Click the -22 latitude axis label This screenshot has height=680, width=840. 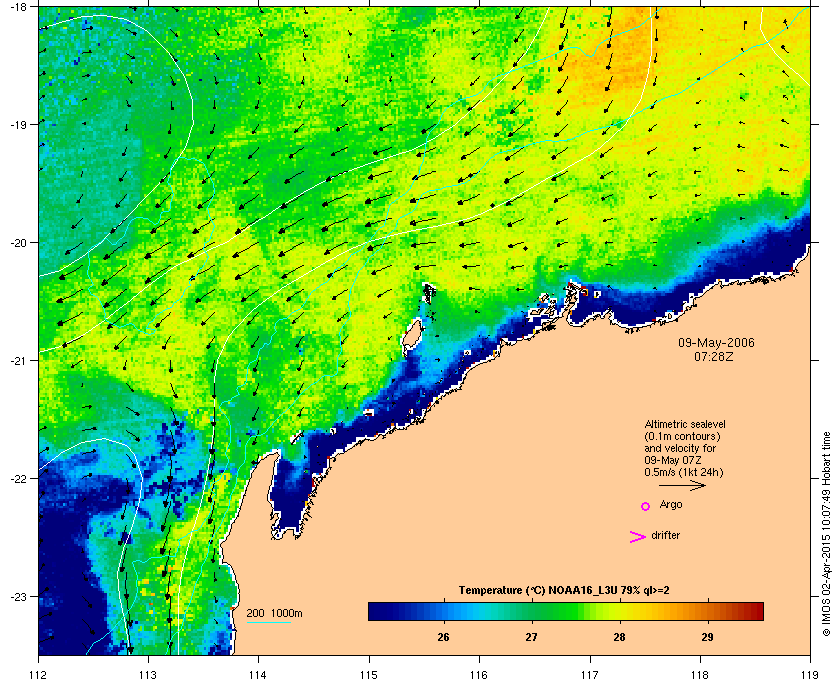(18, 478)
